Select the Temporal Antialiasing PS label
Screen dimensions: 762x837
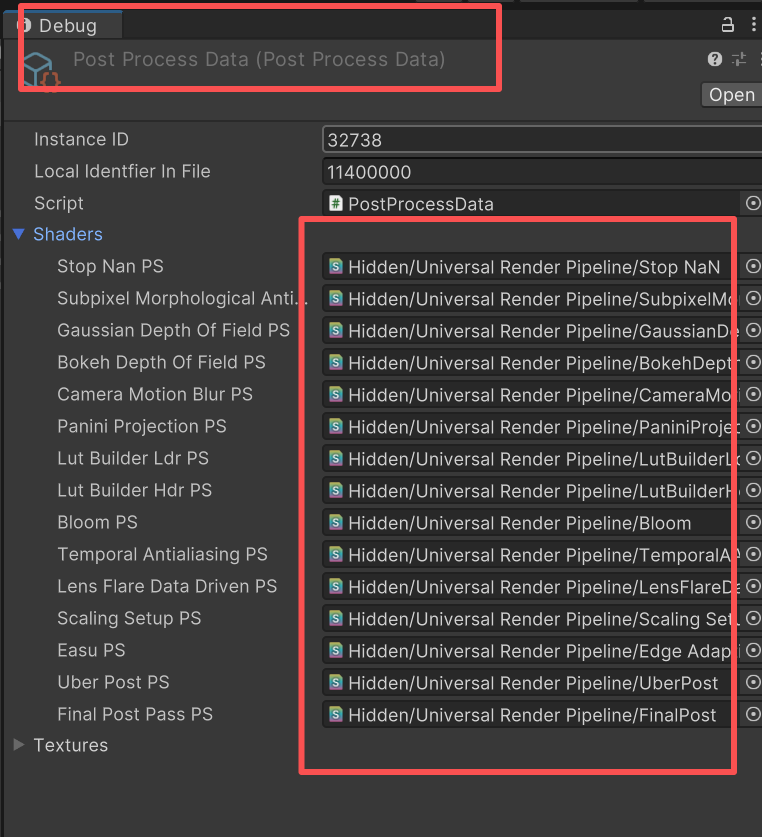click(x=162, y=554)
